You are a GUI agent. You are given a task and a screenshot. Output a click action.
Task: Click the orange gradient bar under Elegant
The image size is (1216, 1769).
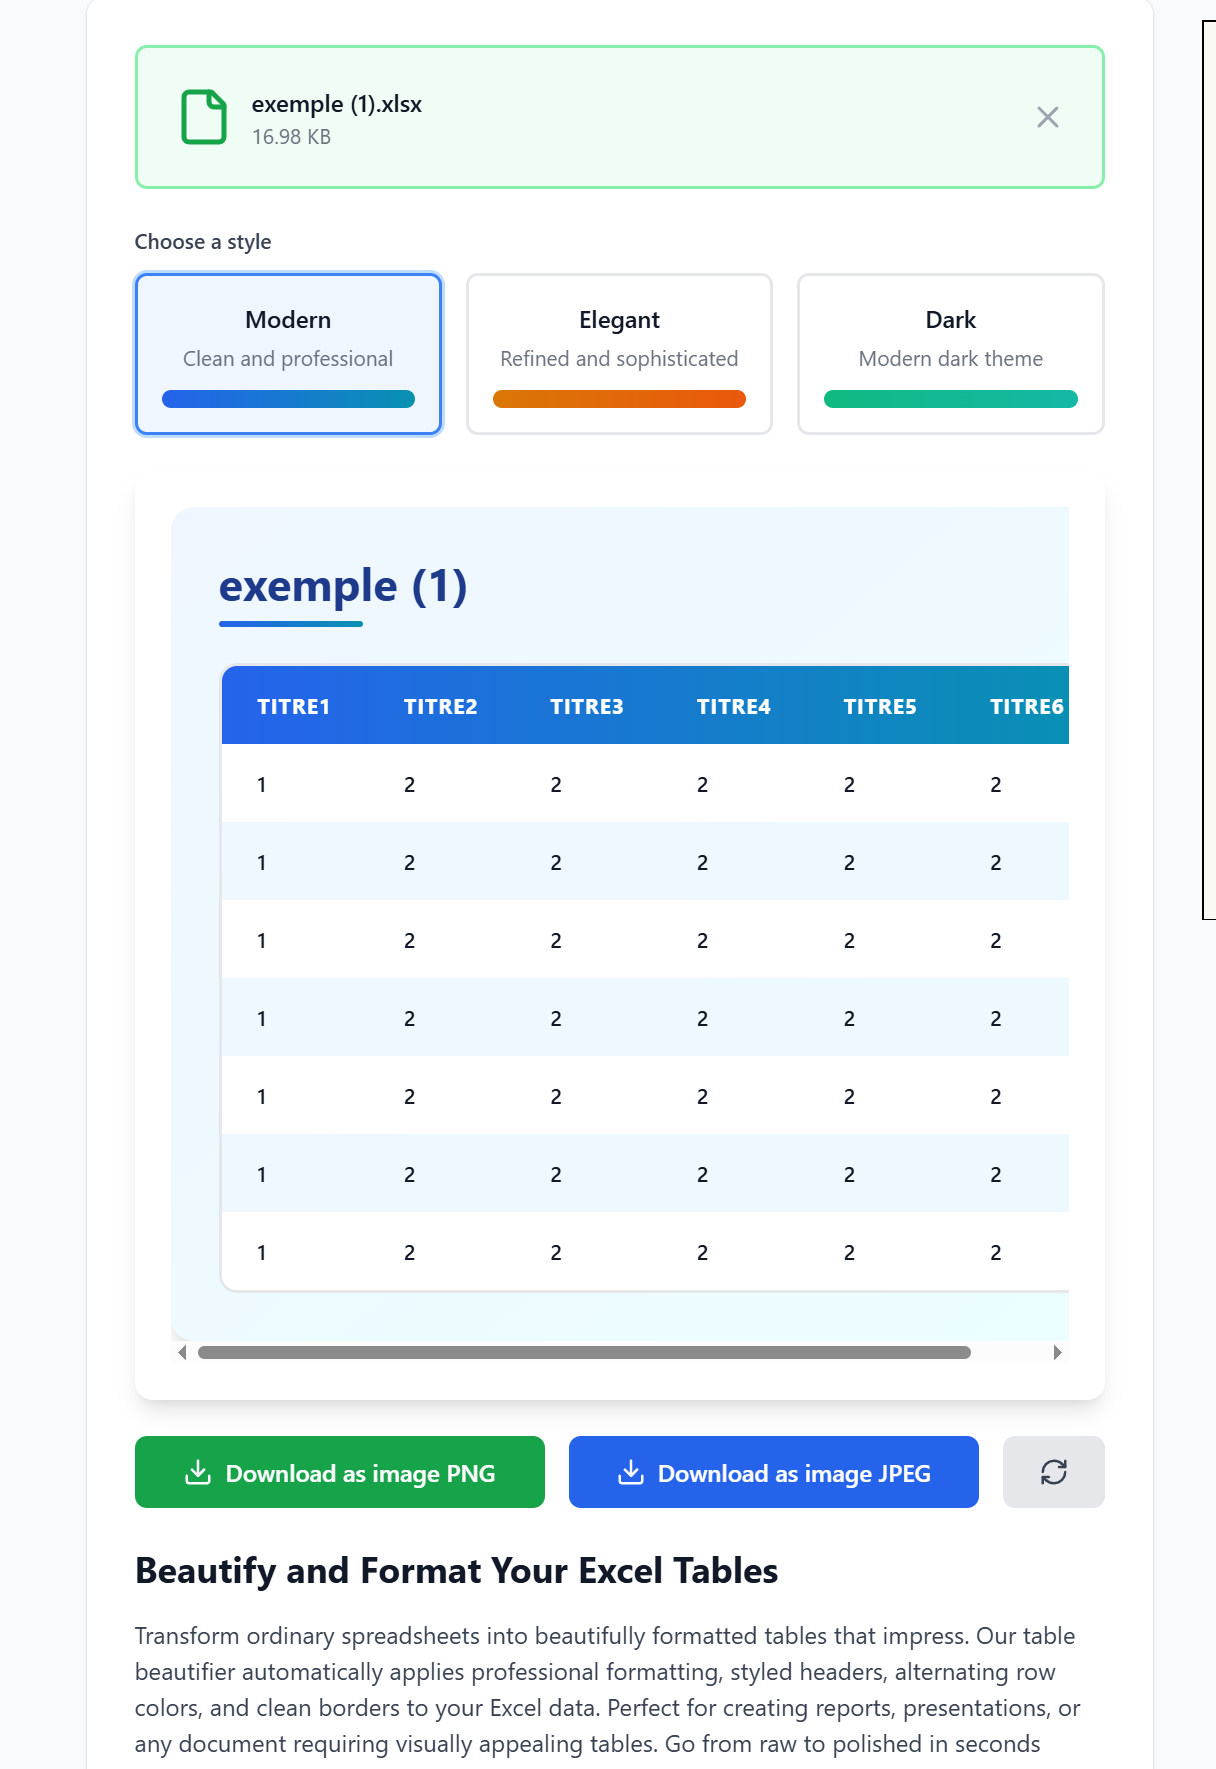coord(619,398)
